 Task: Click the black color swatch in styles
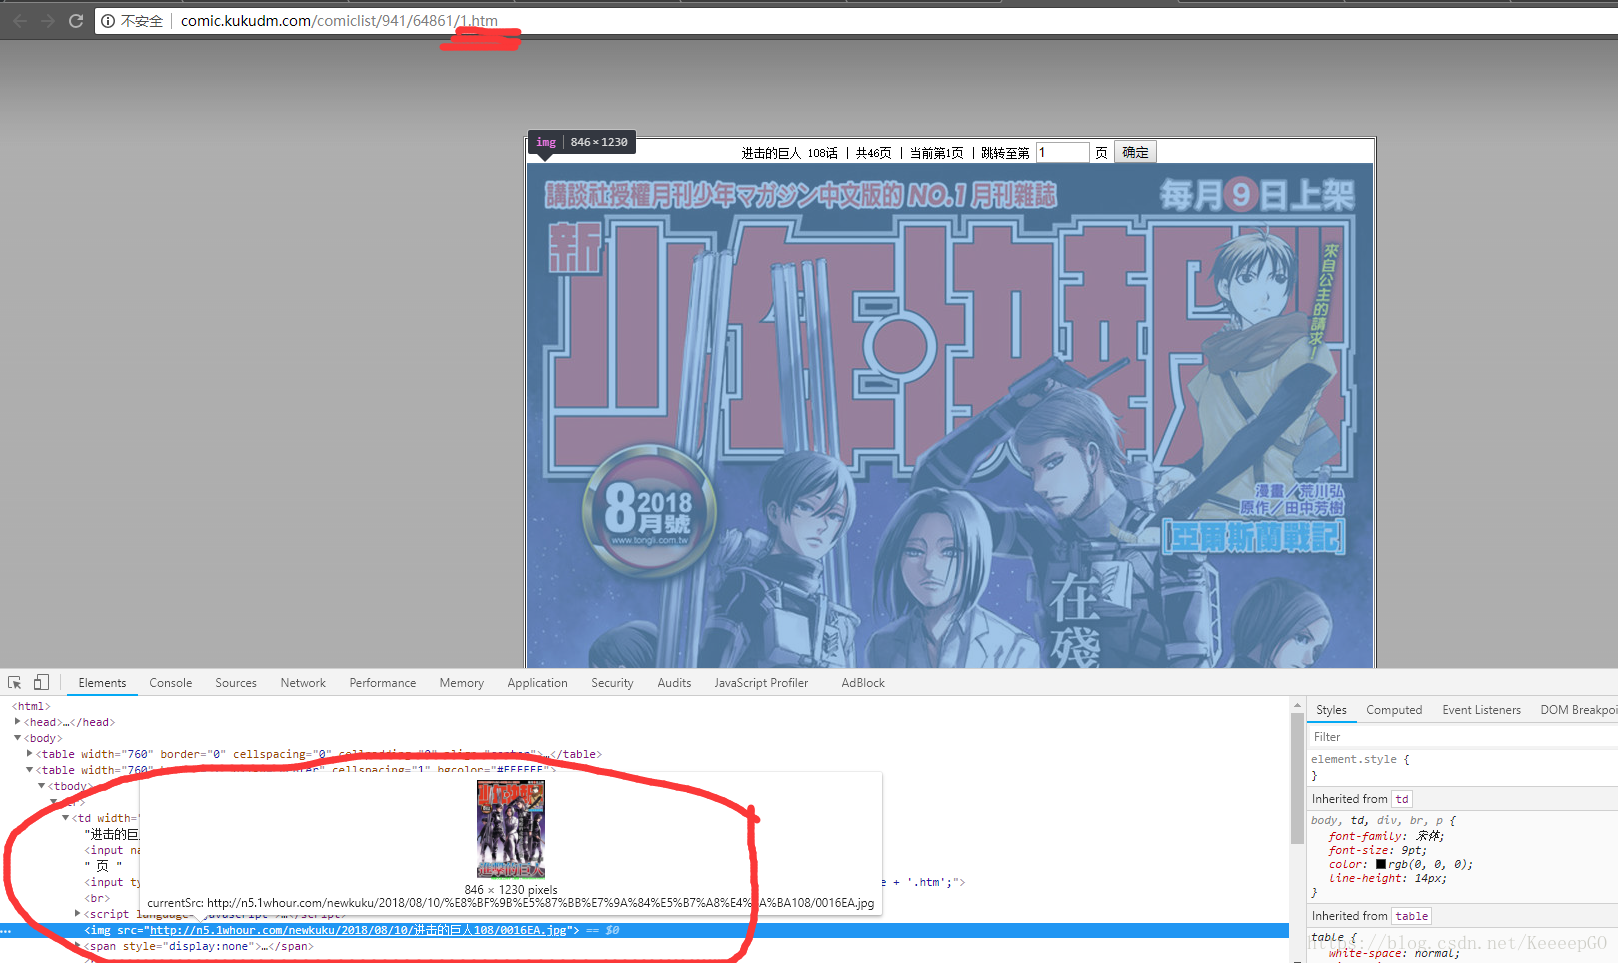1381,864
